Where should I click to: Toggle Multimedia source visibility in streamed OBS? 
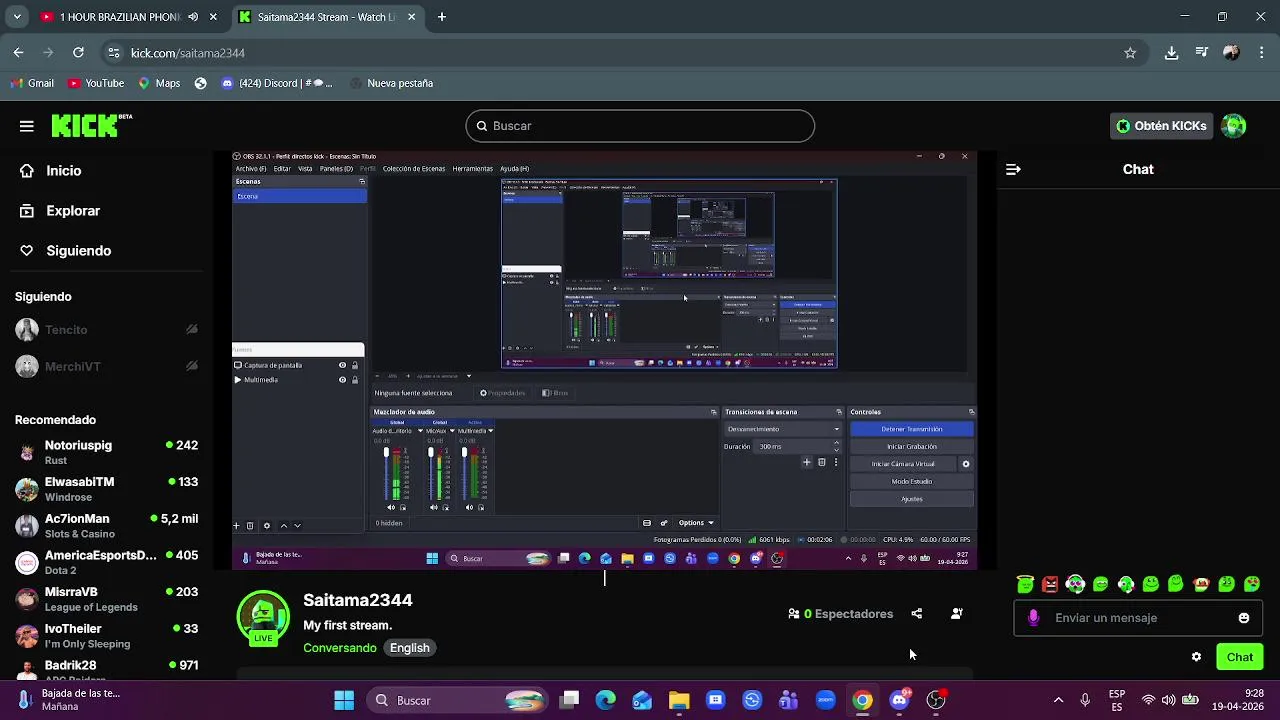tap(342, 380)
